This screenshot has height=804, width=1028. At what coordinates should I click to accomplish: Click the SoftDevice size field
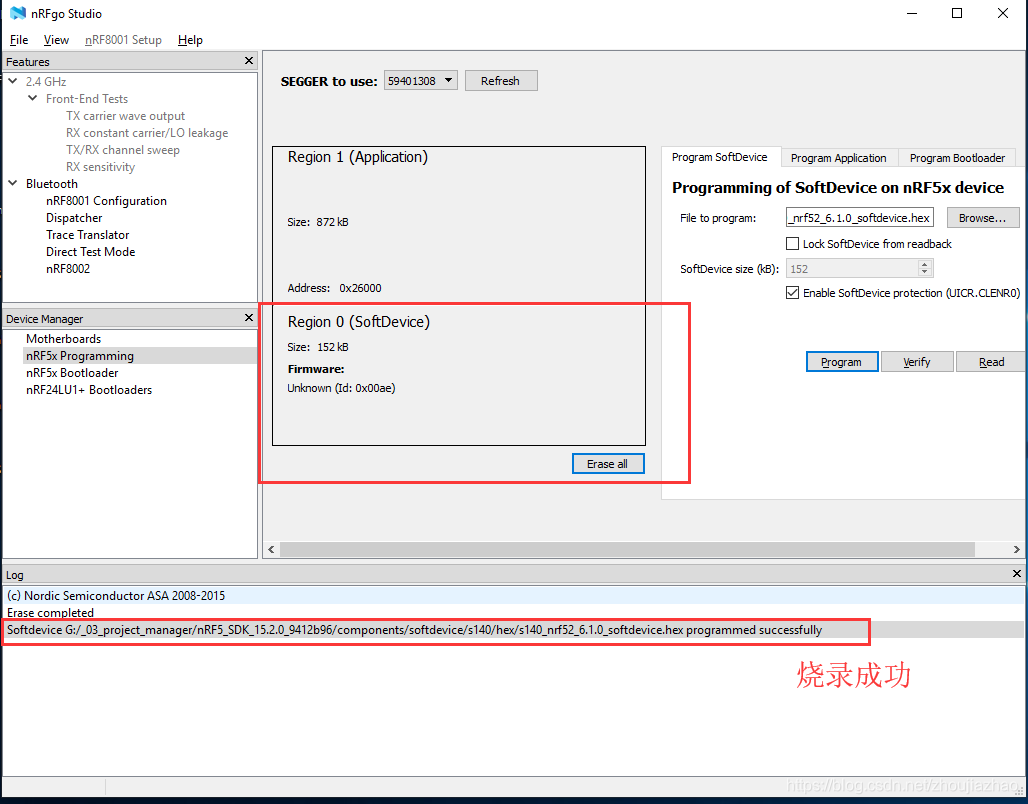click(852, 269)
